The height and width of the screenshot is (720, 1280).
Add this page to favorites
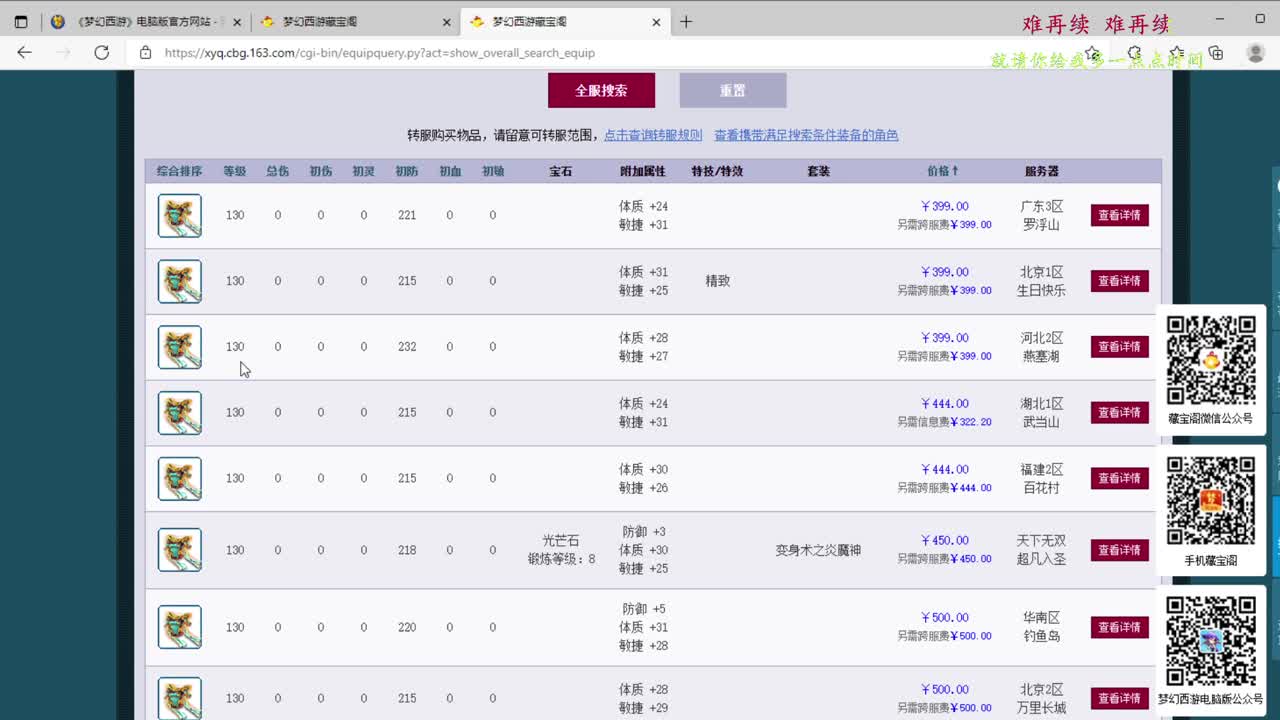coord(1093,53)
